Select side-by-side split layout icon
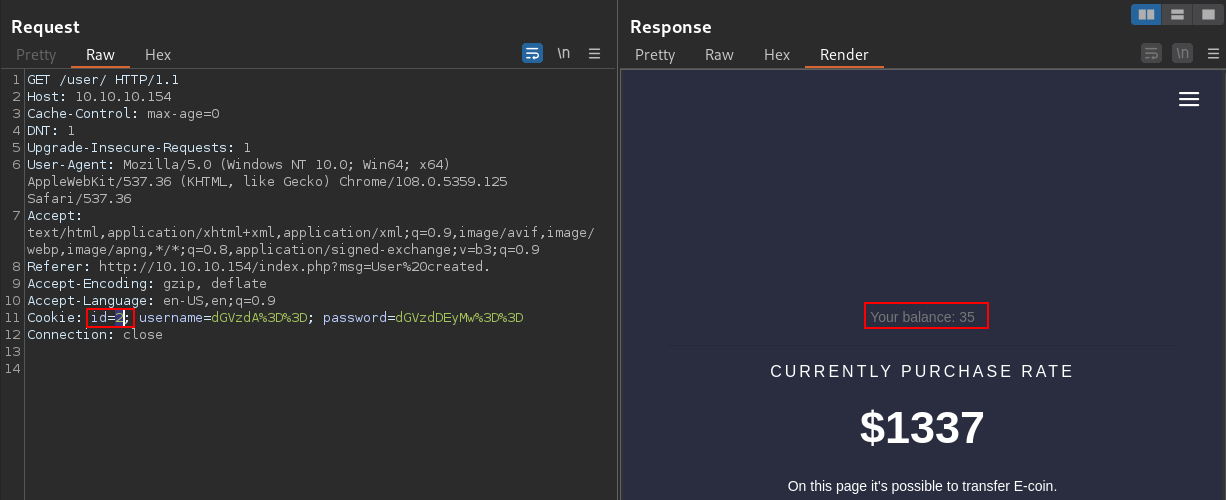 [1146, 14]
